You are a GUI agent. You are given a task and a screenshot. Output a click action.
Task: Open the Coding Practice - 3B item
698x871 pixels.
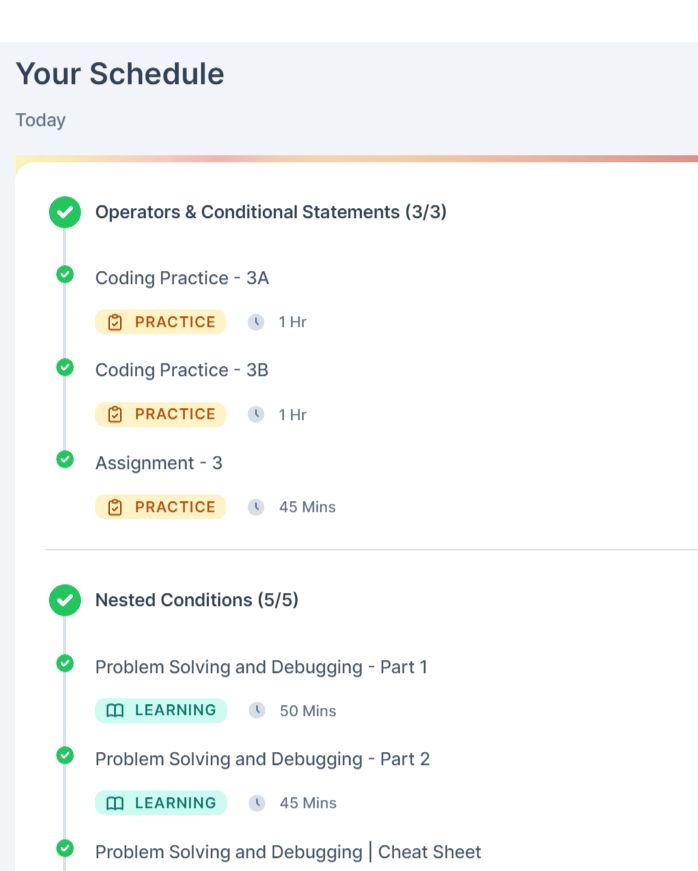182,370
